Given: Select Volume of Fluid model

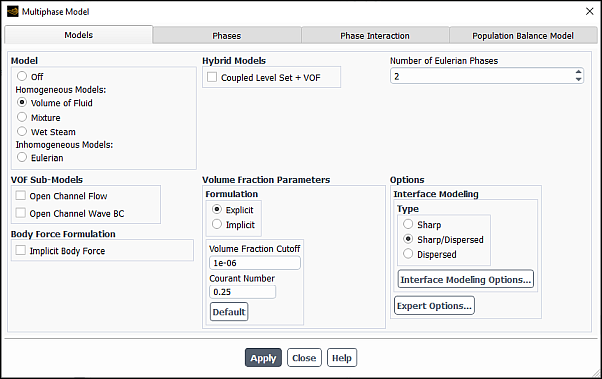Looking at the screenshot, I should (22, 103).
